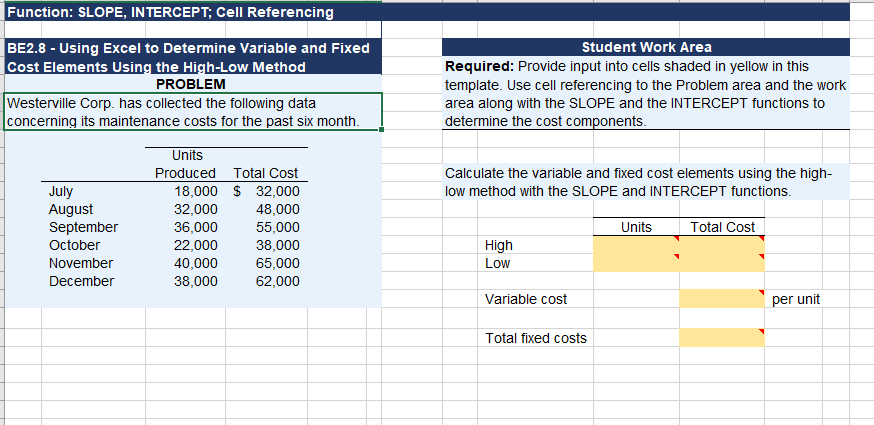This screenshot has height=425, width=874.
Task: Click the August row label
Action: coord(71,209)
